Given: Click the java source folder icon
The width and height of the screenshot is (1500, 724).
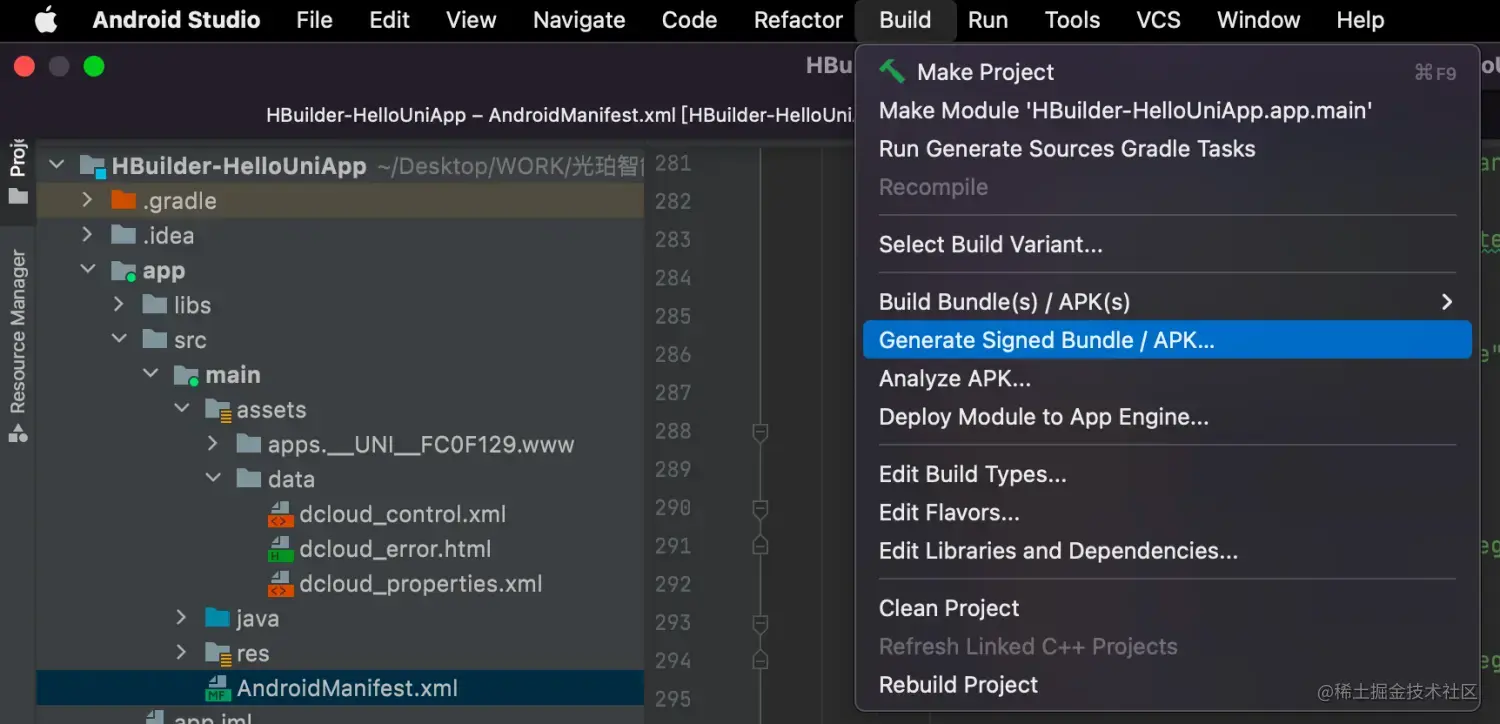Looking at the screenshot, I should [x=218, y=619].
